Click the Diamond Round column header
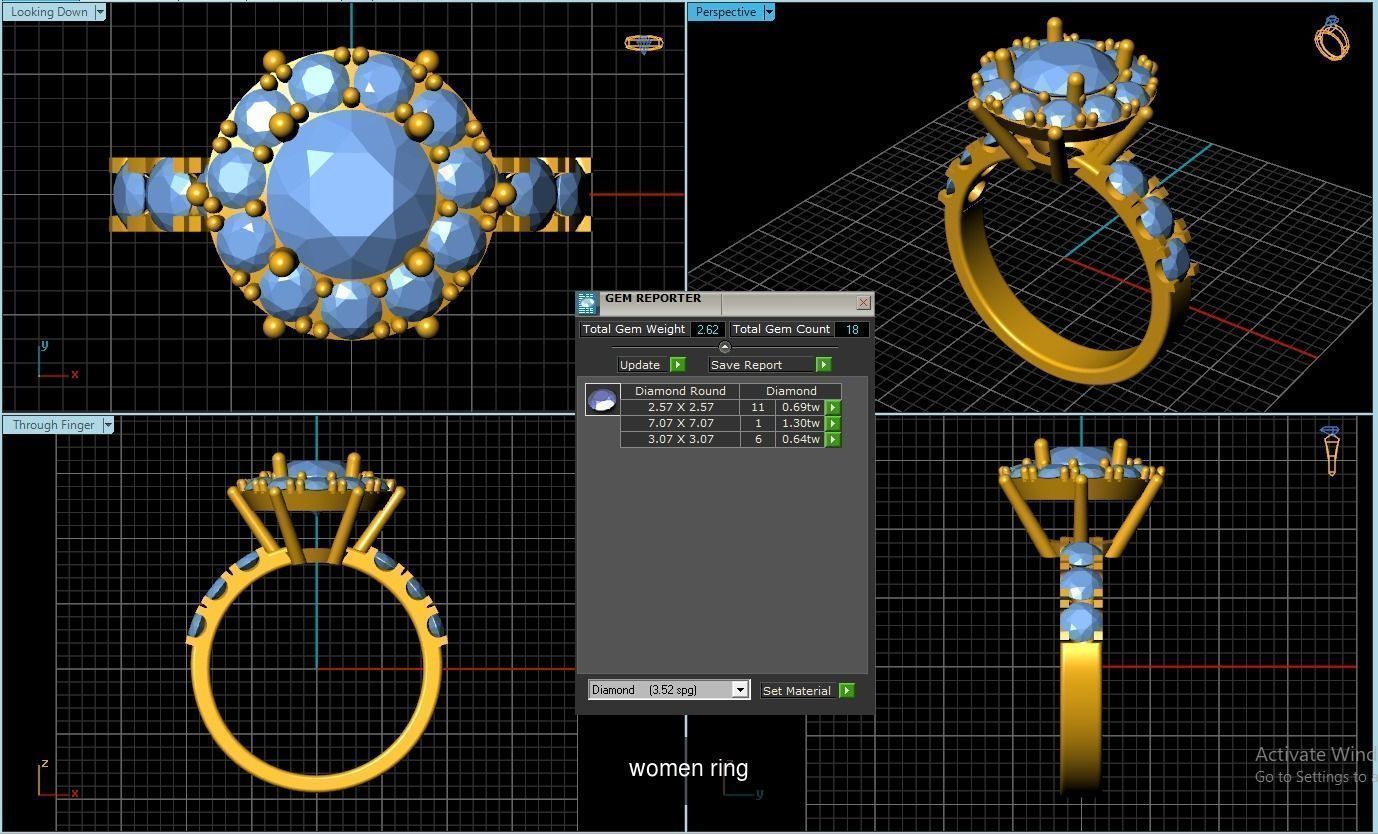This screenshot has width=1378, height=834. tap(680, 391)
